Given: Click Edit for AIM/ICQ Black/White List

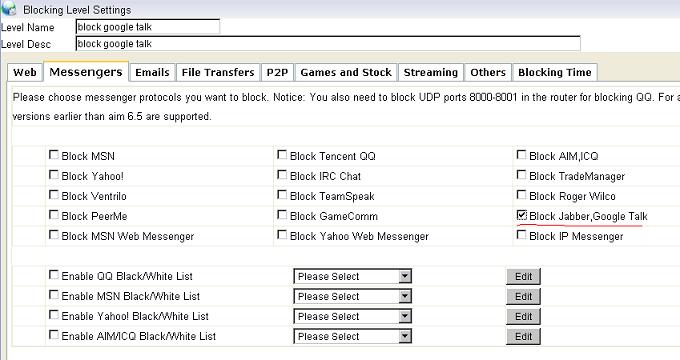Looking at the screenshot, I should pos(523,336).
